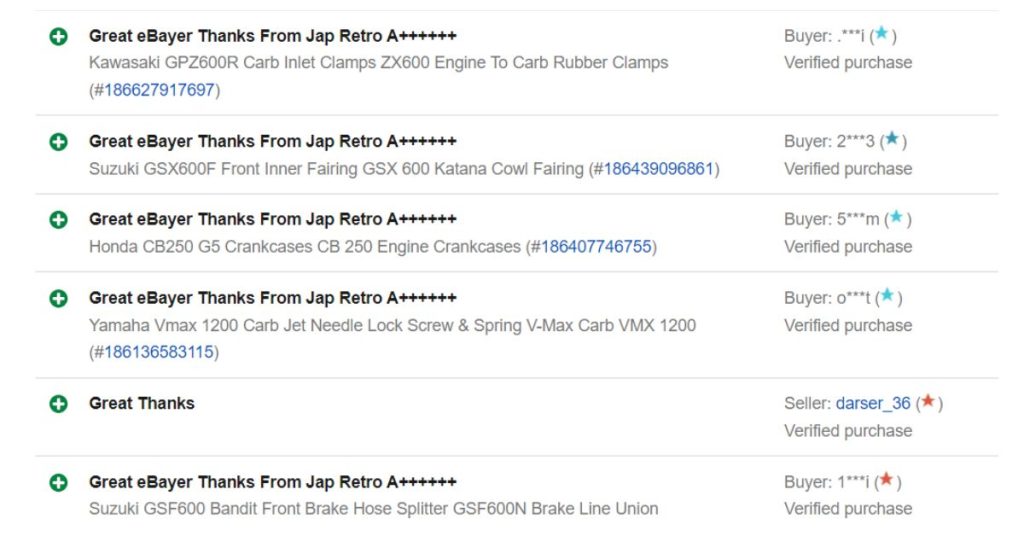Viewport: 1024px width, 536px height.
Task: Click the red star next to seller darser_36
Action: (x=927, y=402)
